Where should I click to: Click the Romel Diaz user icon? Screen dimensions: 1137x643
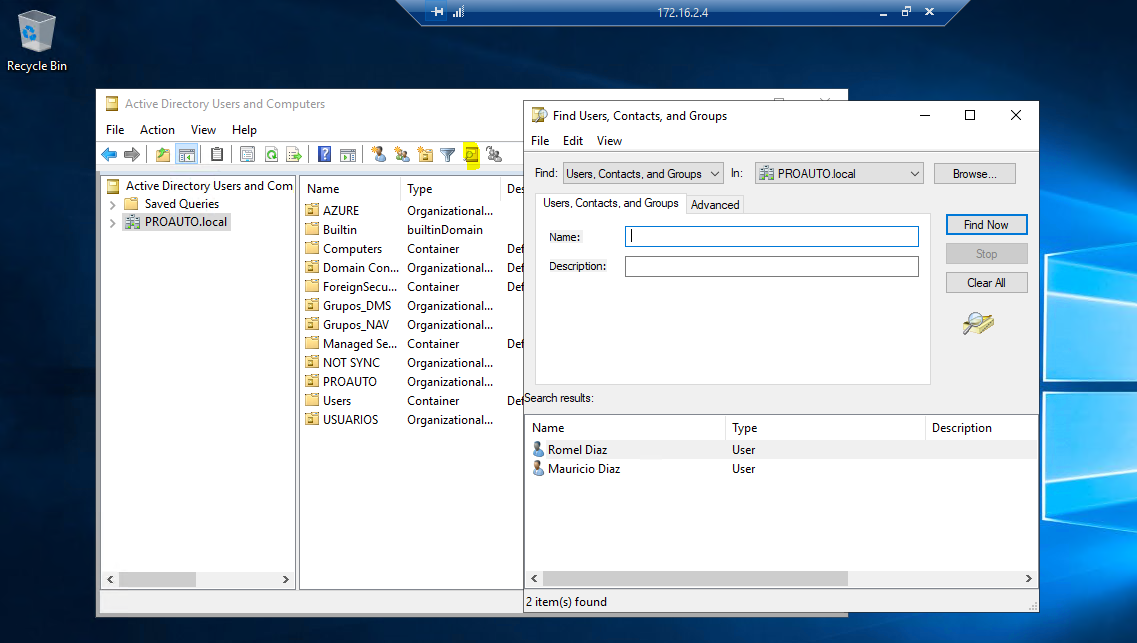pyautogui.click(x=538, y=449)
